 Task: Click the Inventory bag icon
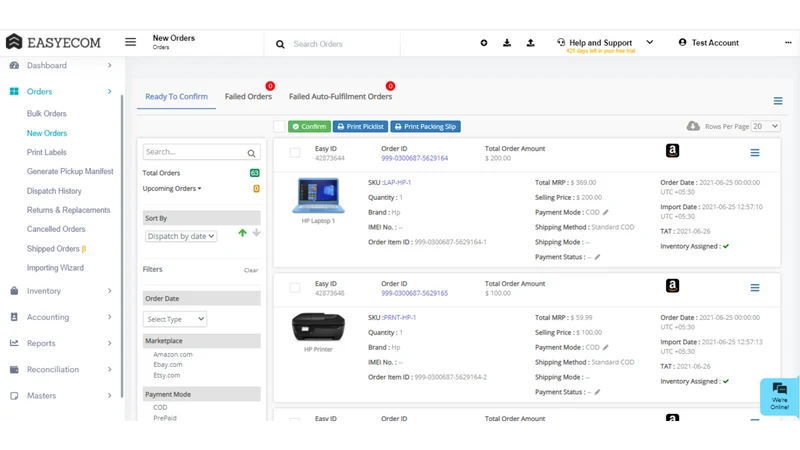[14, 291]
